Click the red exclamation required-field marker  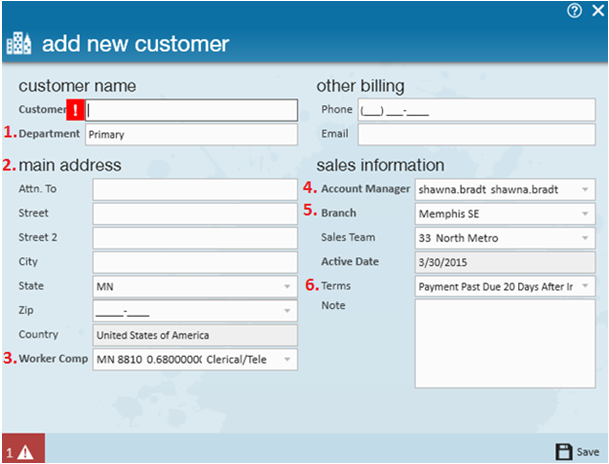tap(75, 109)
